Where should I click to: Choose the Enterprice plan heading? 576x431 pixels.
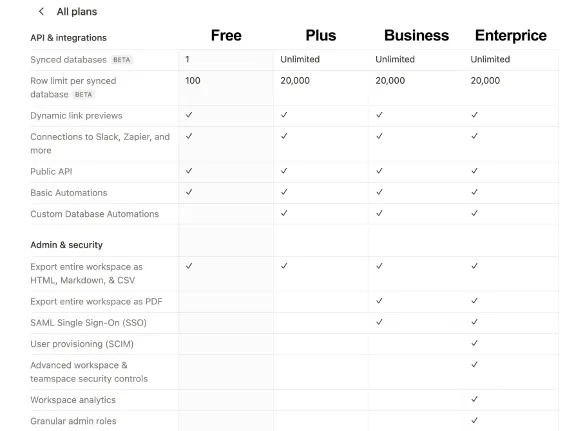(511, 36)
